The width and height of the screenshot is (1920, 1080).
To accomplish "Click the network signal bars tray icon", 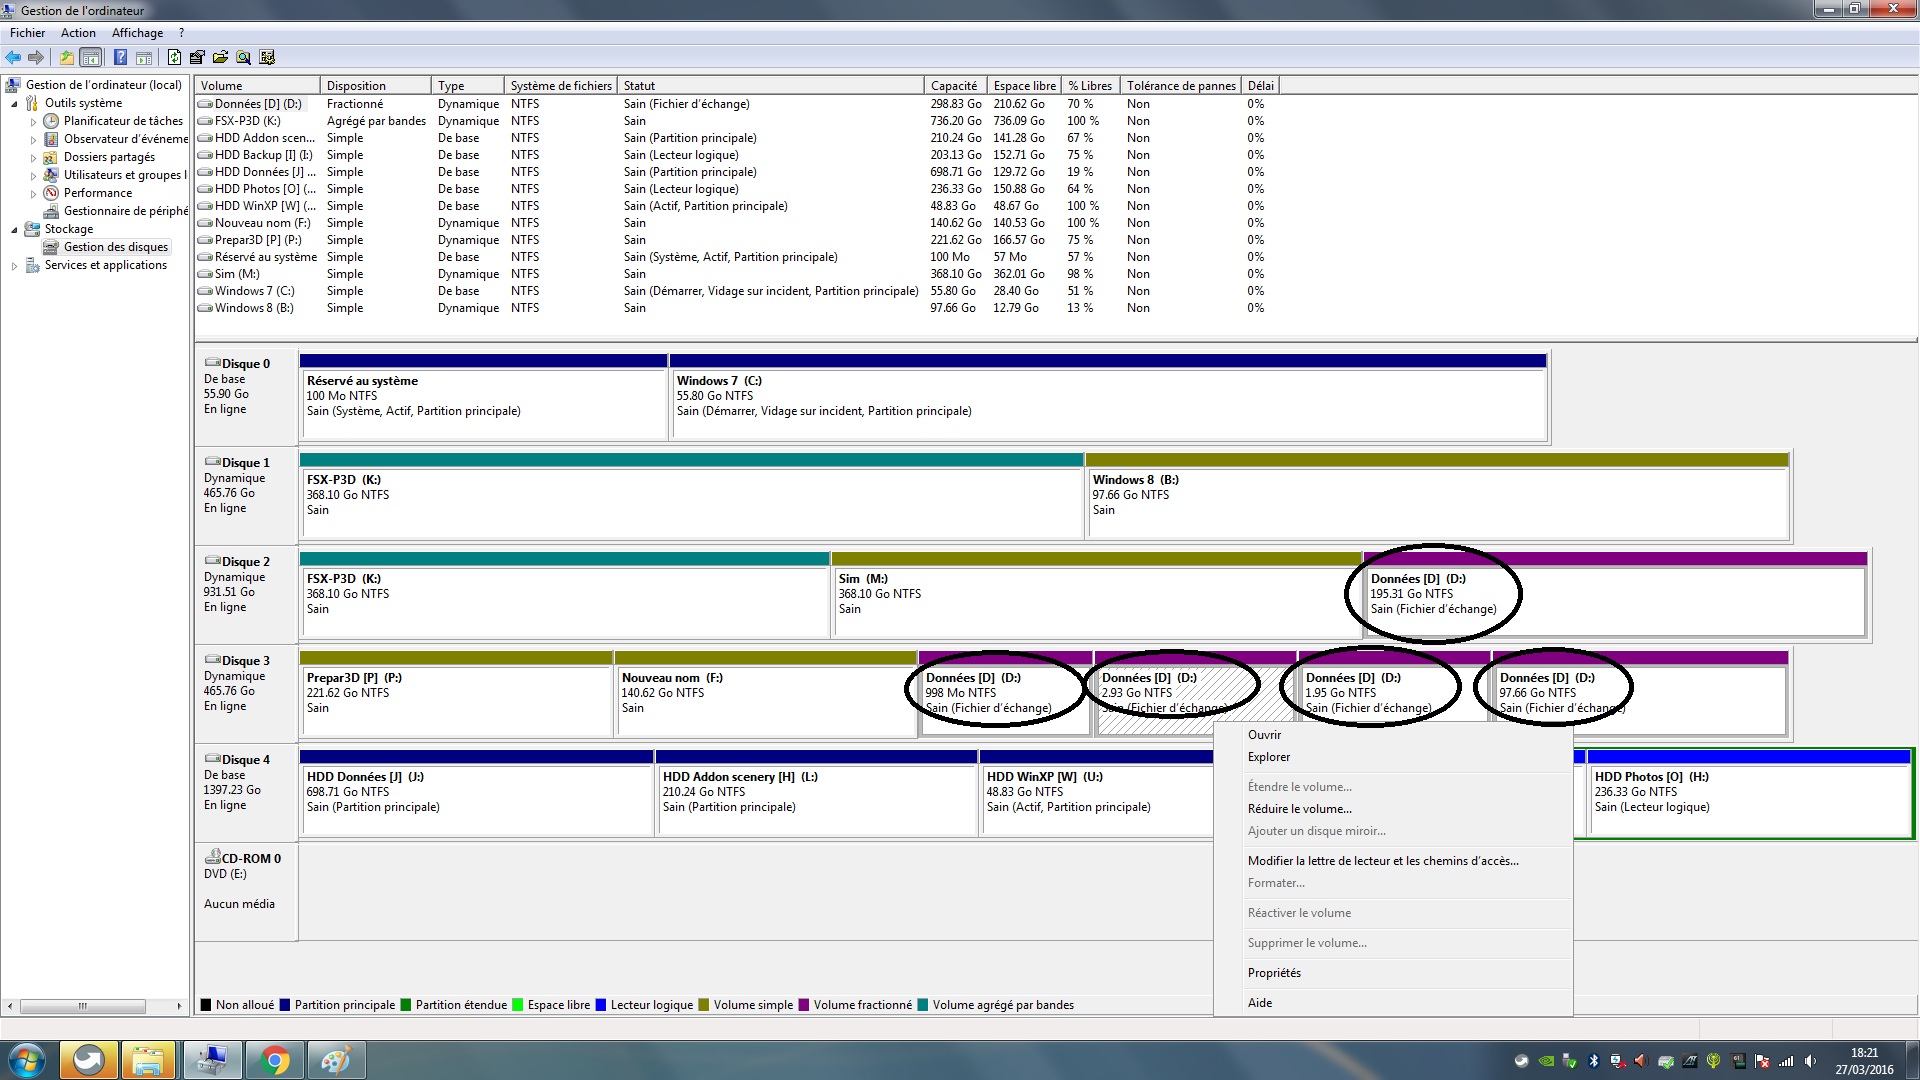I will 1786,1061.
